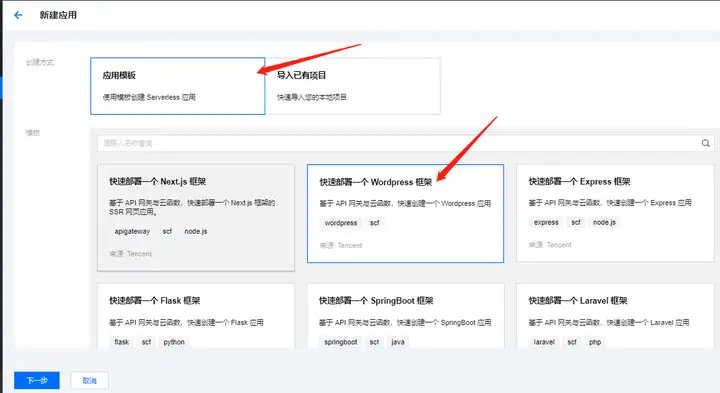Click the flask tag
720x393 pixels.
point(122,342)
